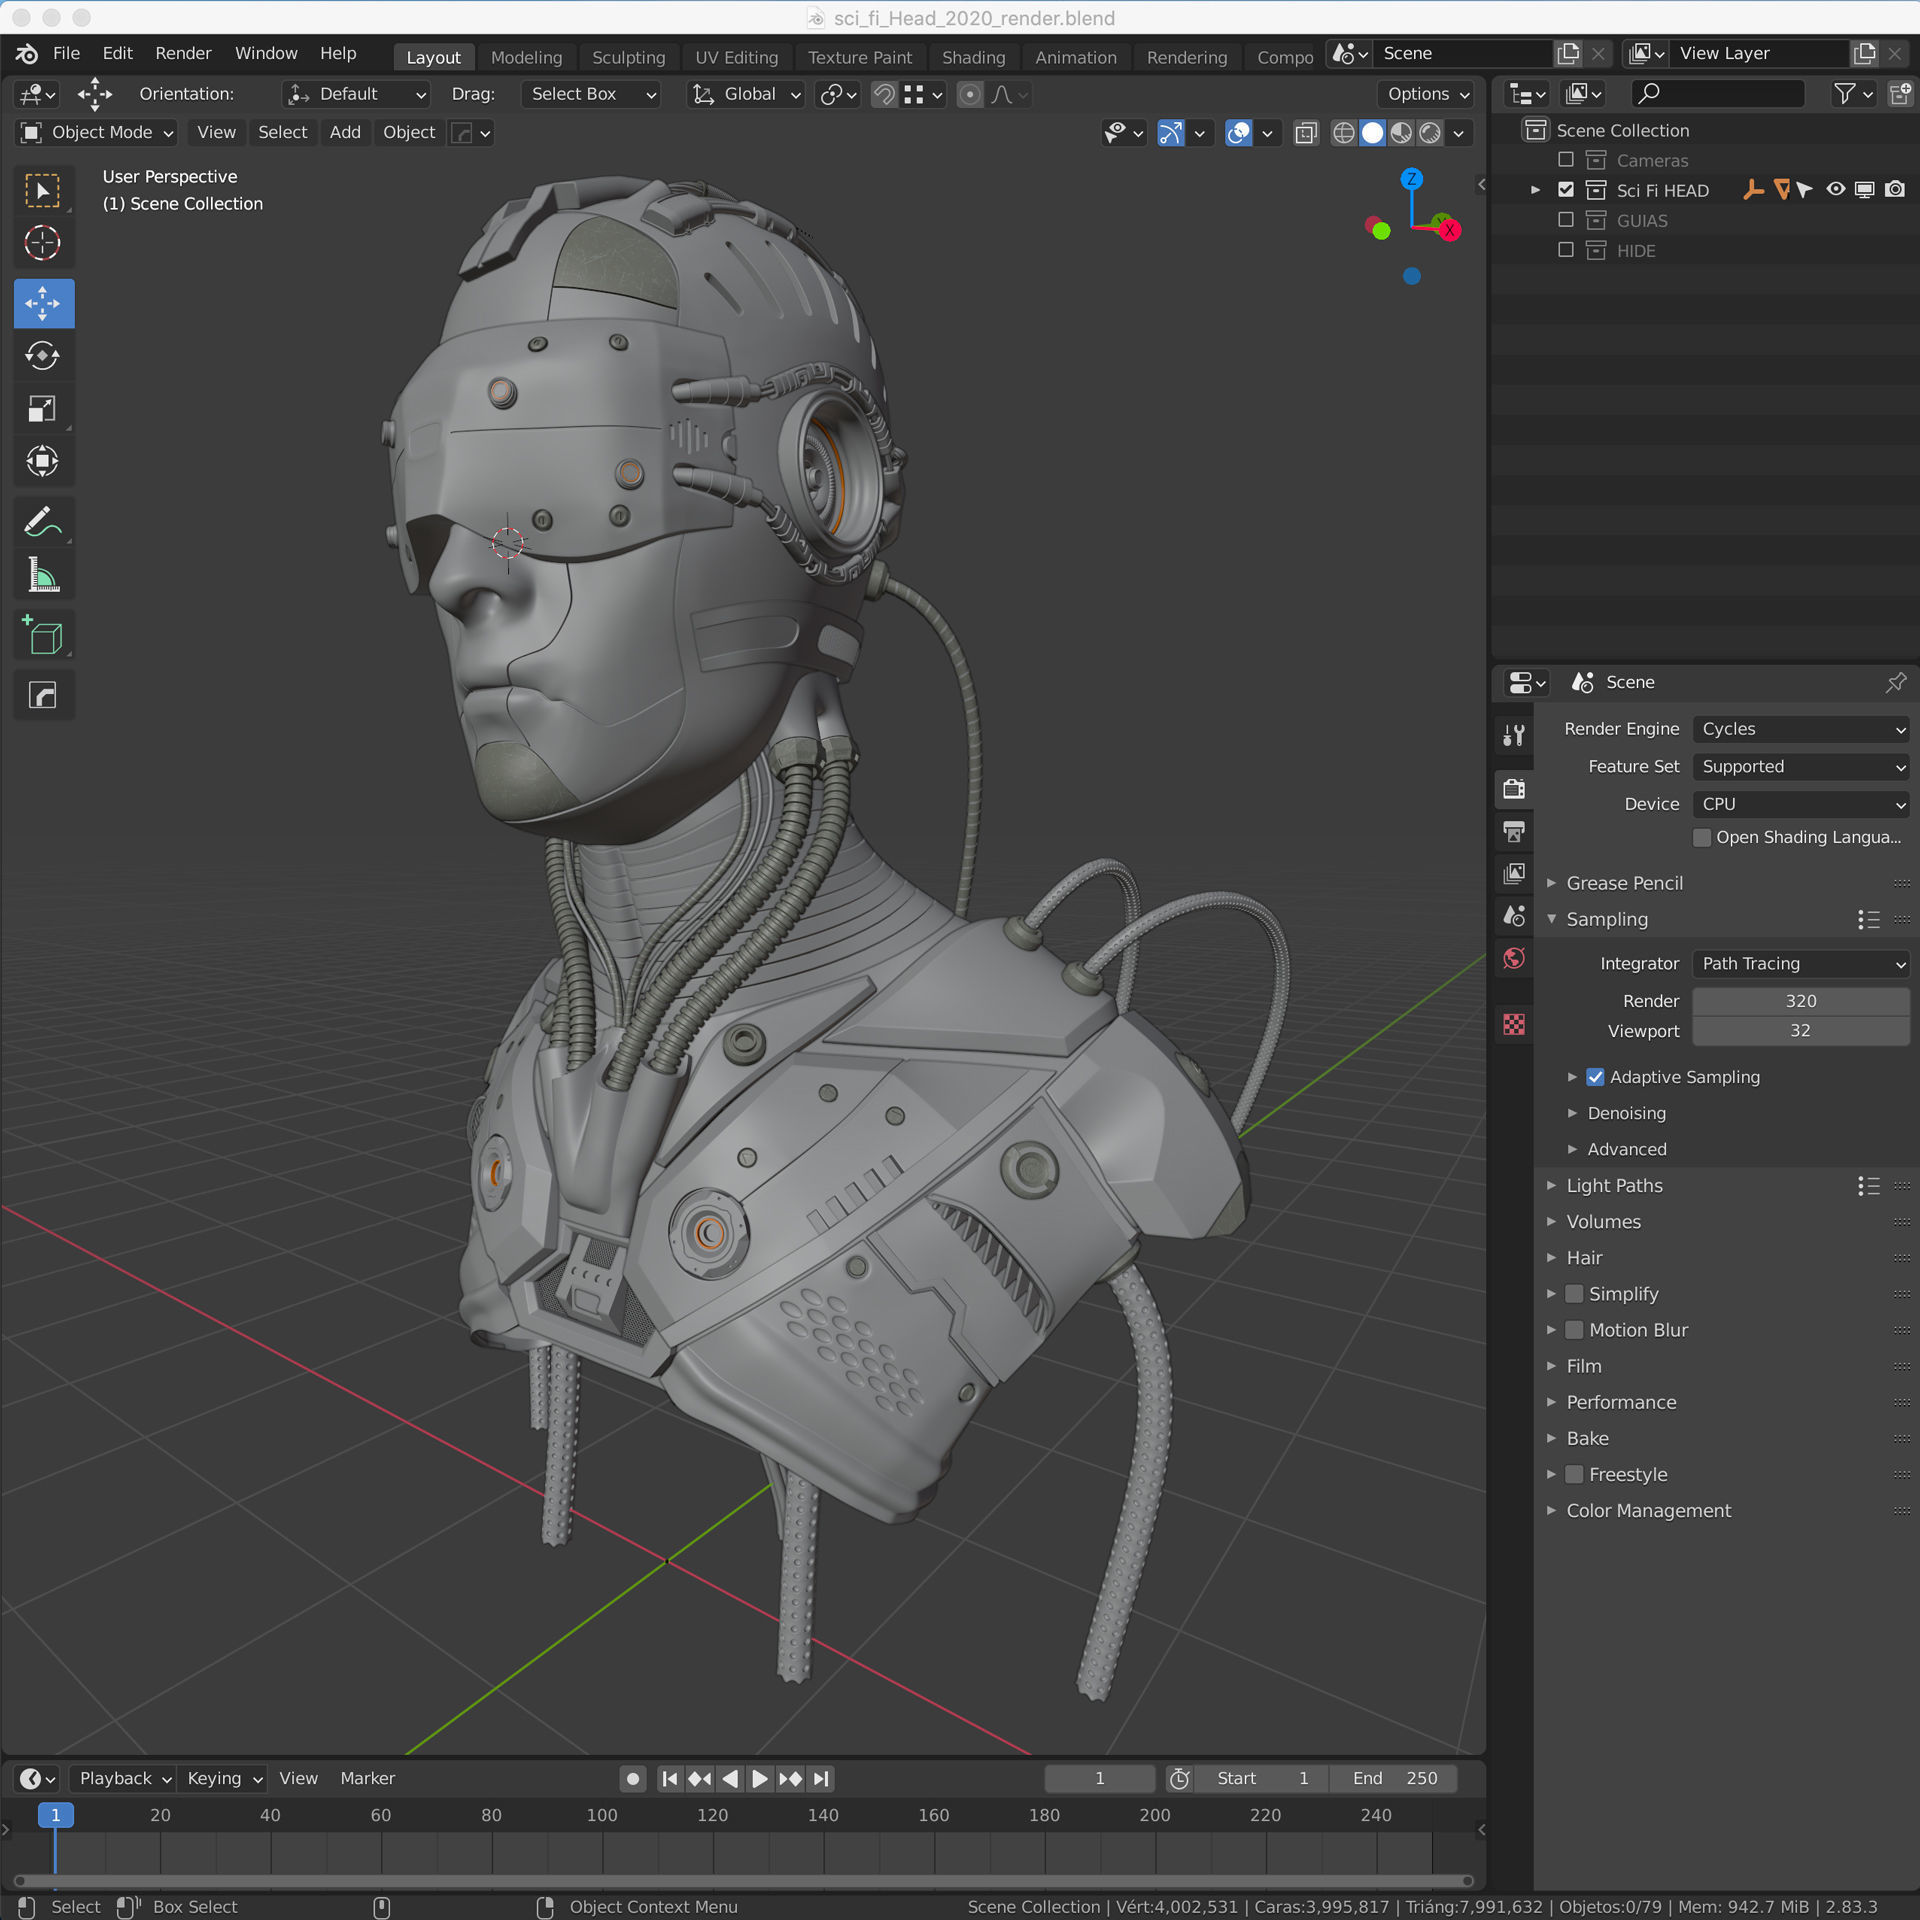Viewport: 1920px width, 1920px height.
Task: Open the File menu
Action: [x=66, y=54]
